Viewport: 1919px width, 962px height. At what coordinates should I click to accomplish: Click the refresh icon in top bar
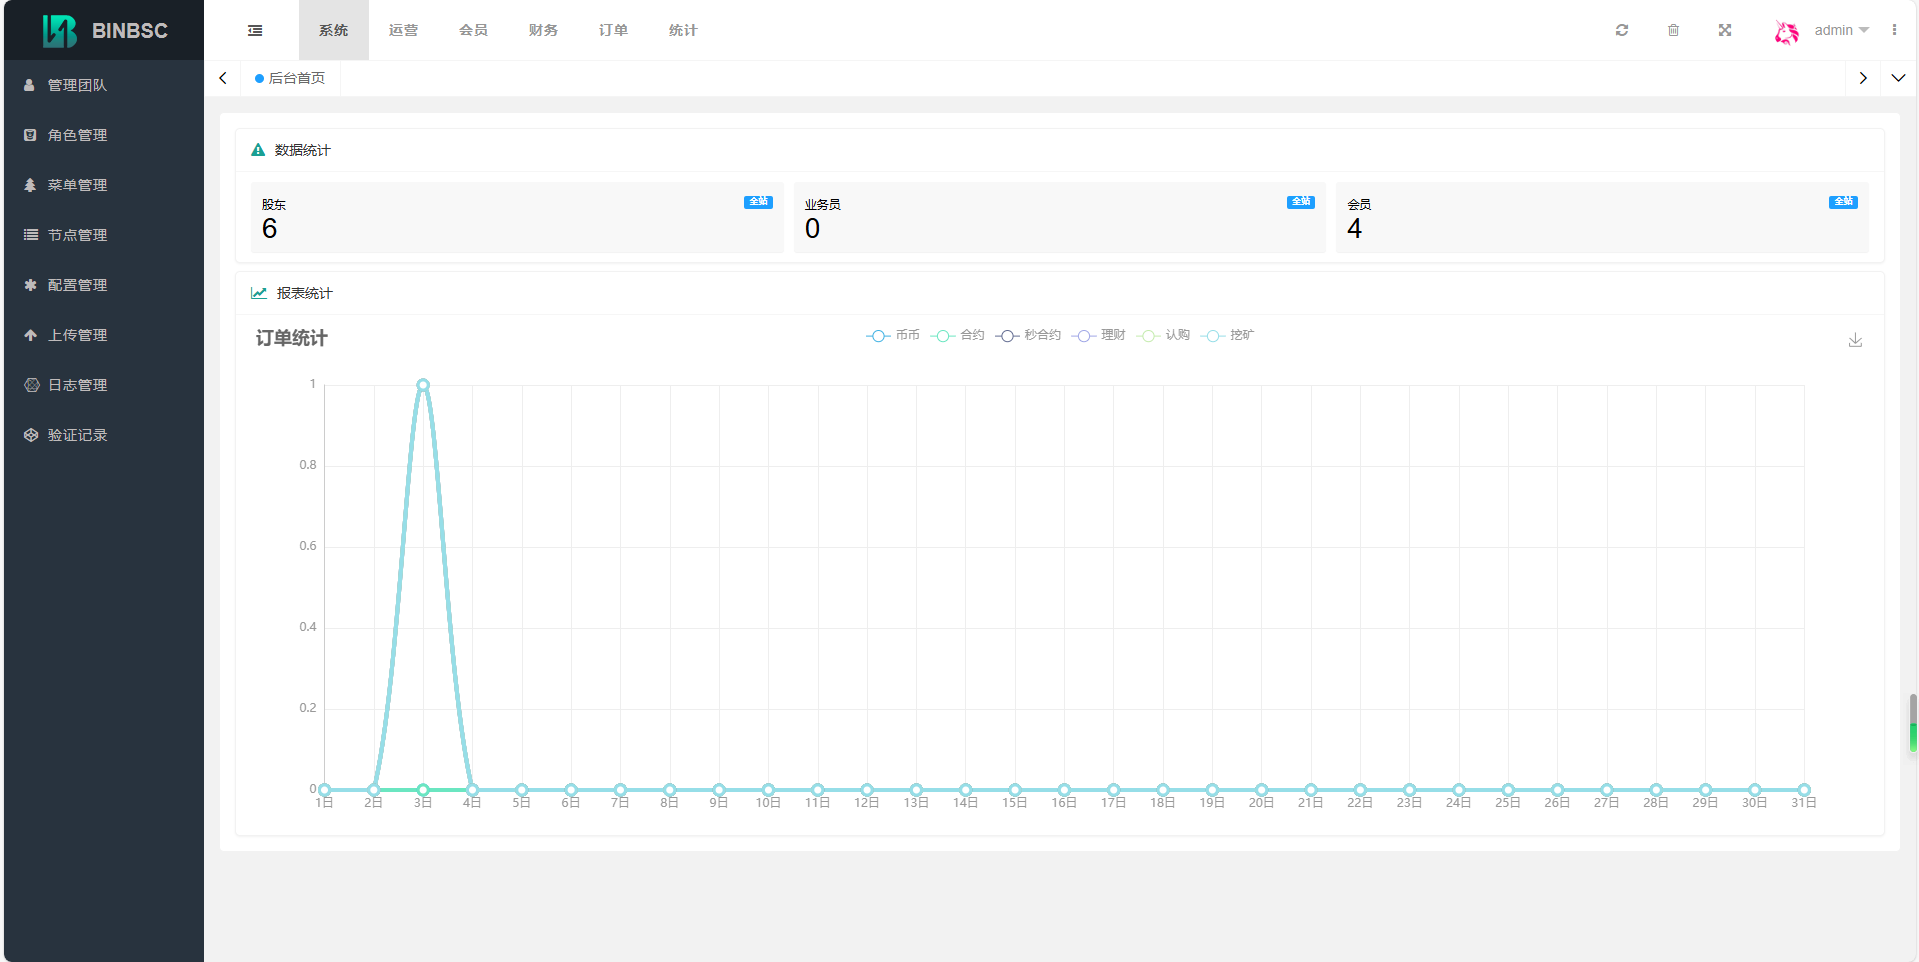(1622, 31)
